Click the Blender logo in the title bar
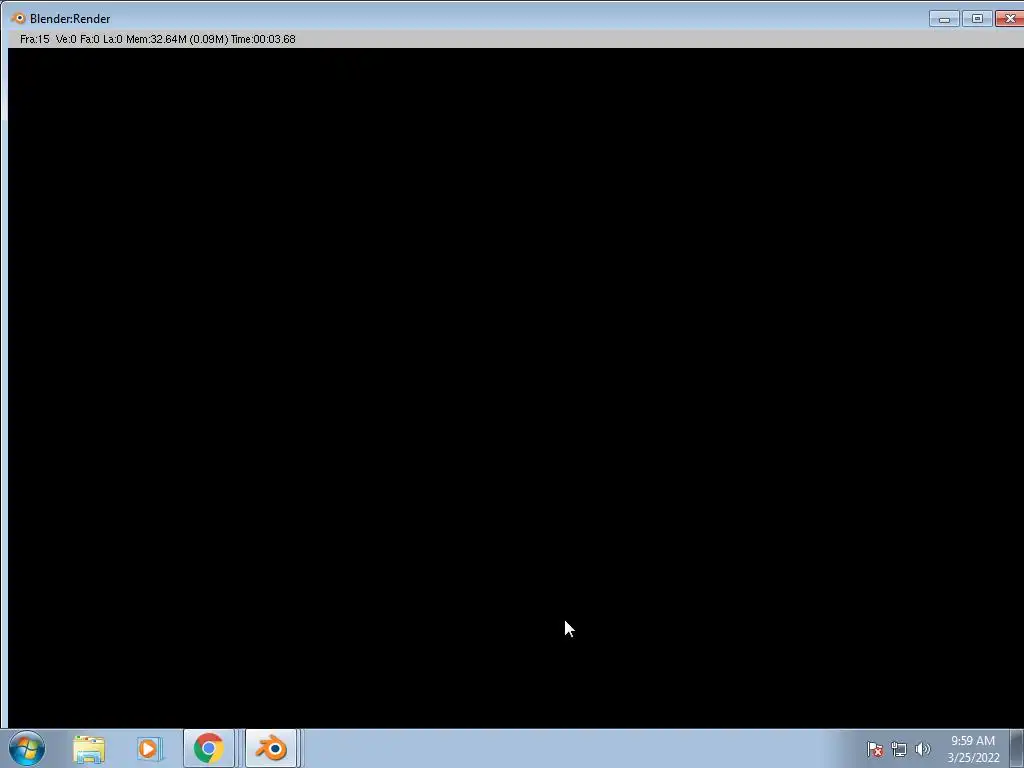 [18, 18]
